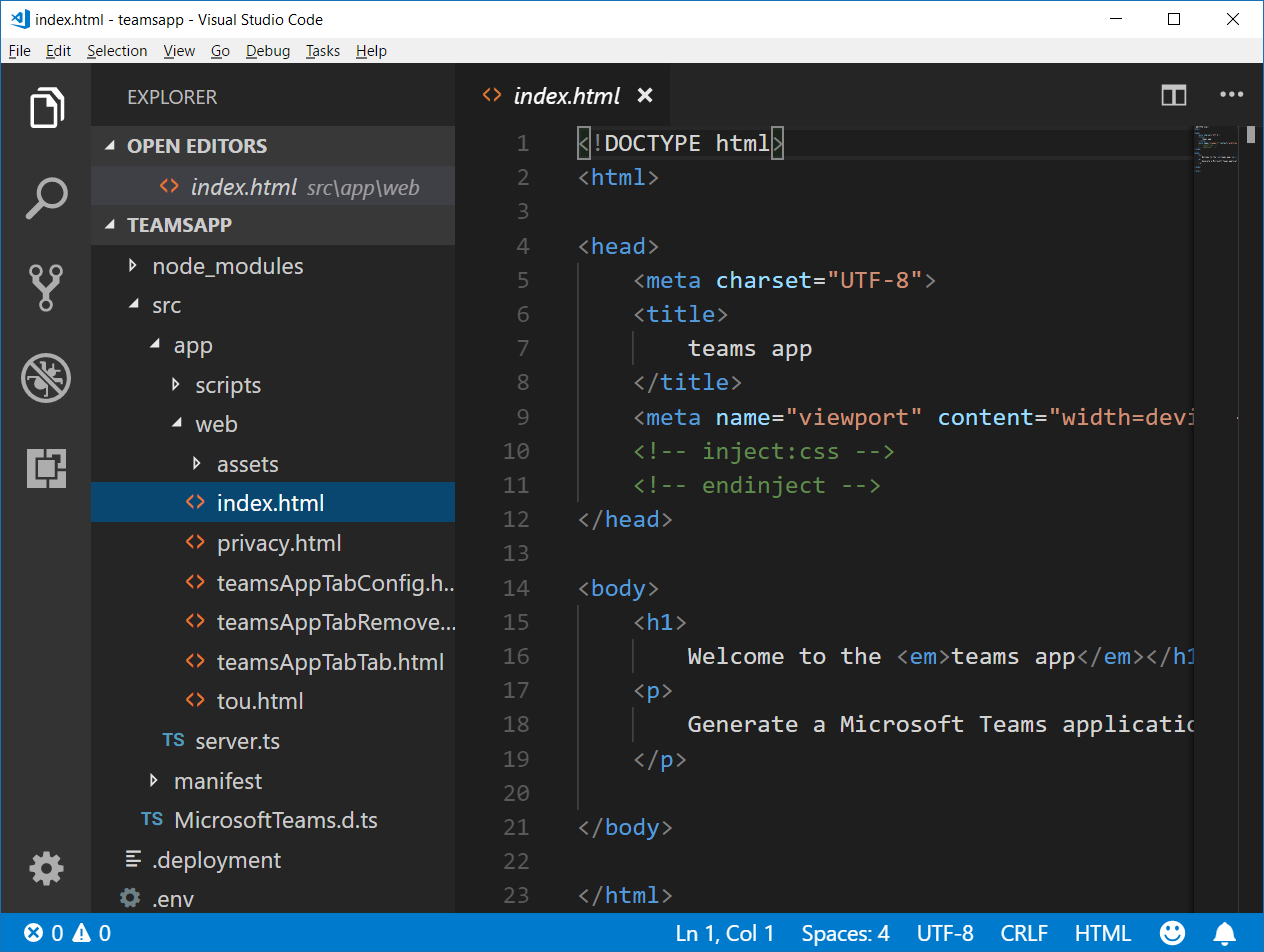
Task: Click the 'teams app' title text on line 7
Action: coord(750,348)
